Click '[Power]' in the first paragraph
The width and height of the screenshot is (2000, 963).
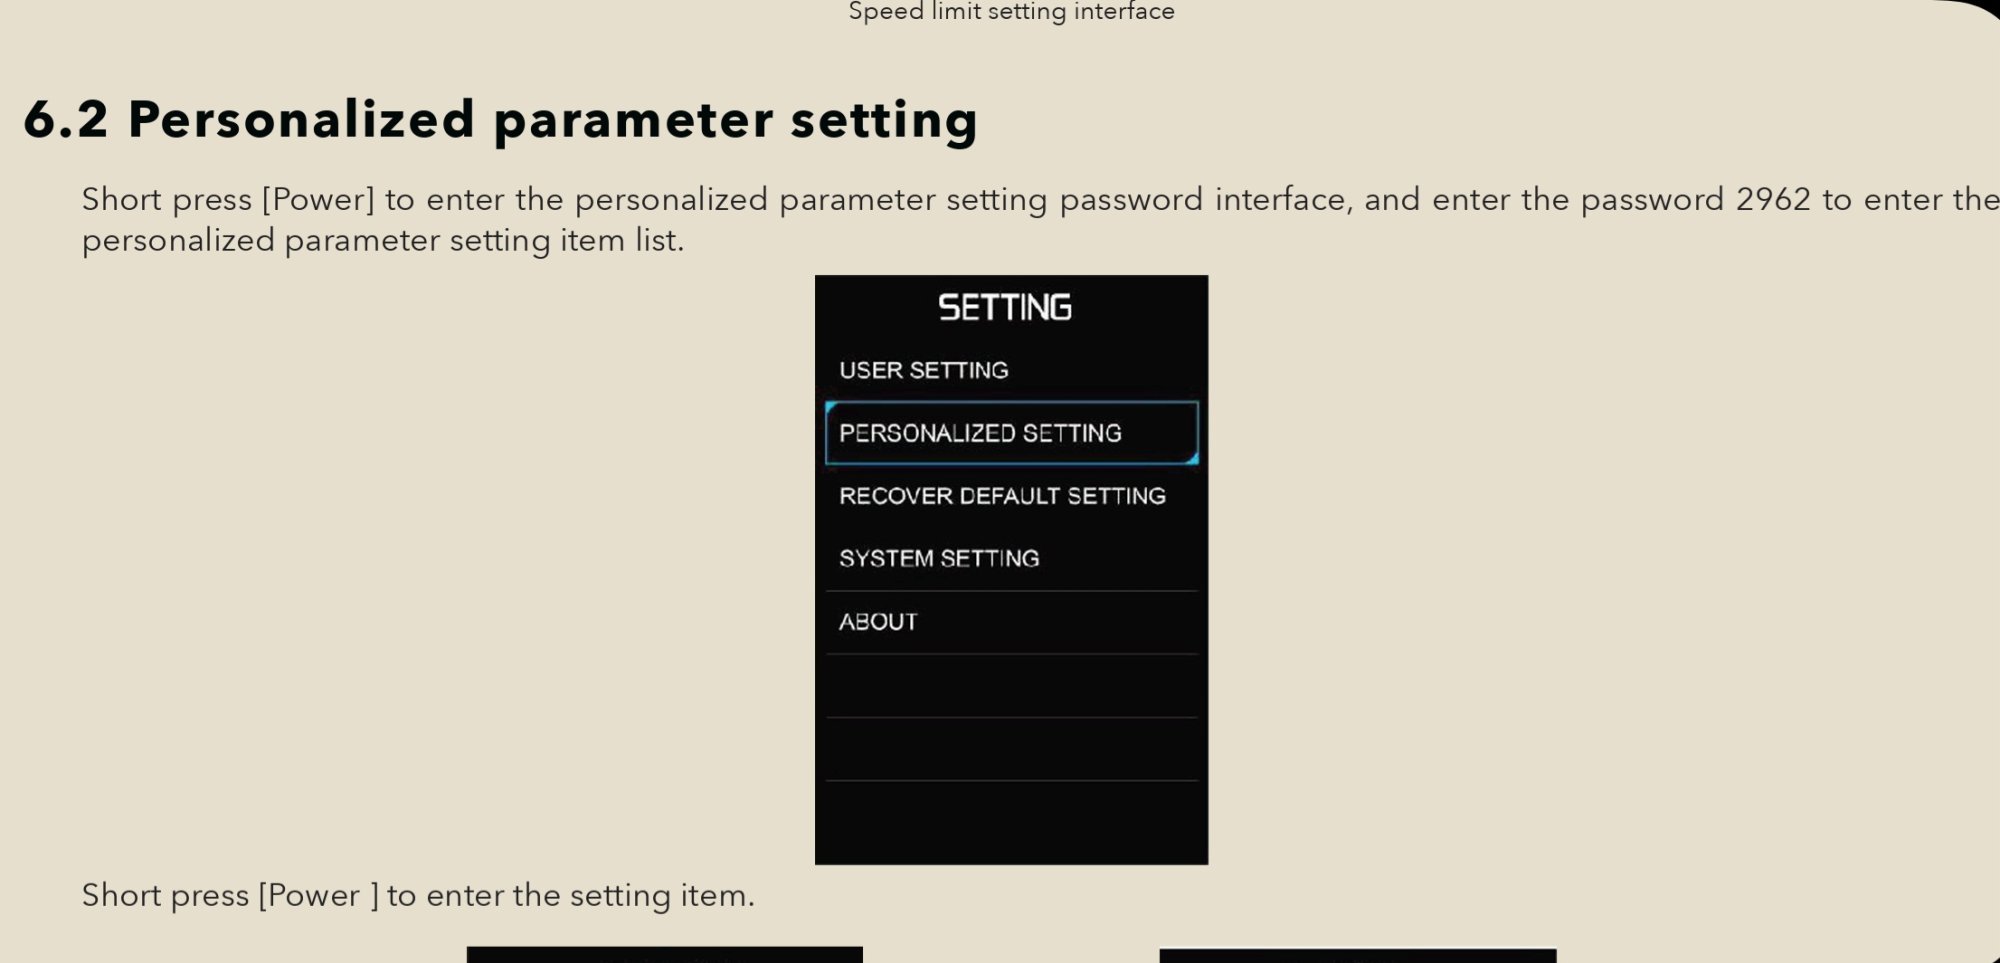pyautogui.click(x=318, y=199)
